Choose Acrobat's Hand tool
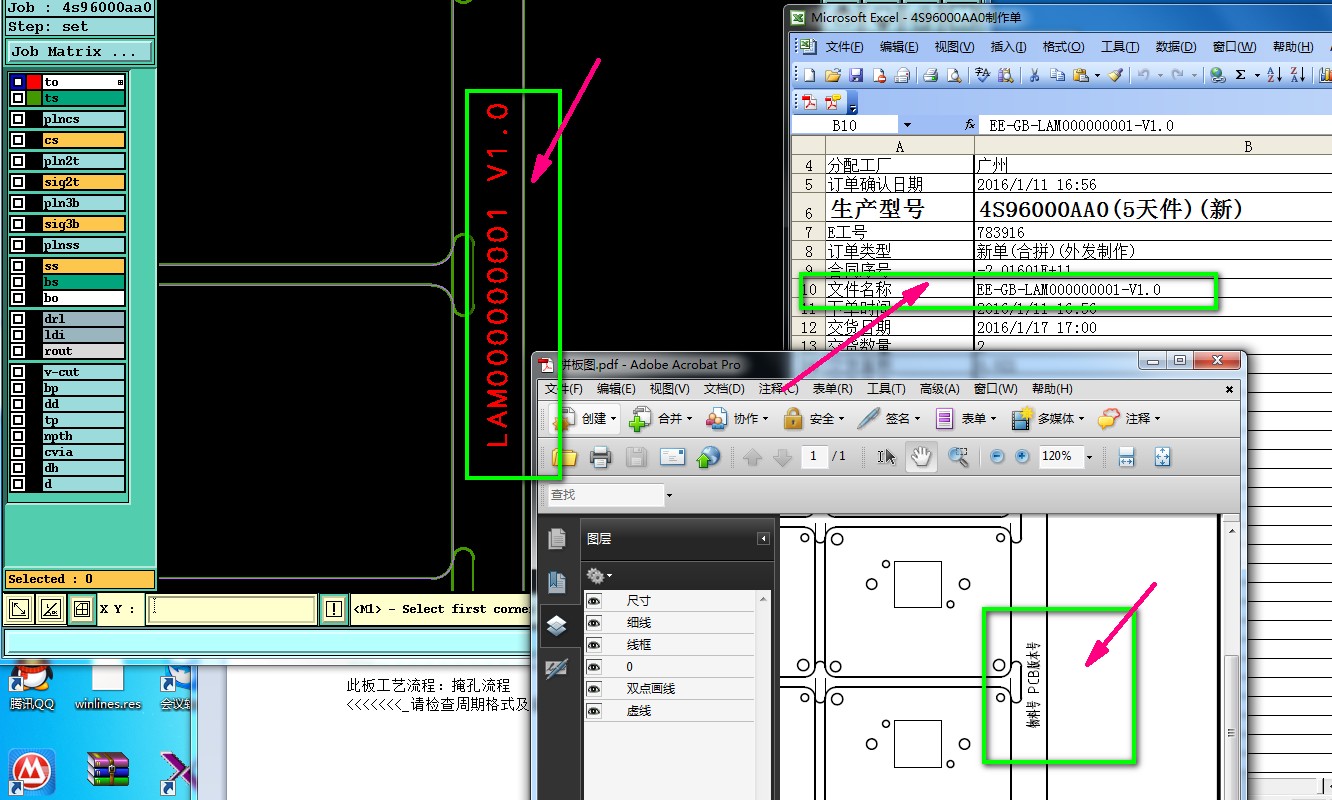 click(x=921, y=457)
